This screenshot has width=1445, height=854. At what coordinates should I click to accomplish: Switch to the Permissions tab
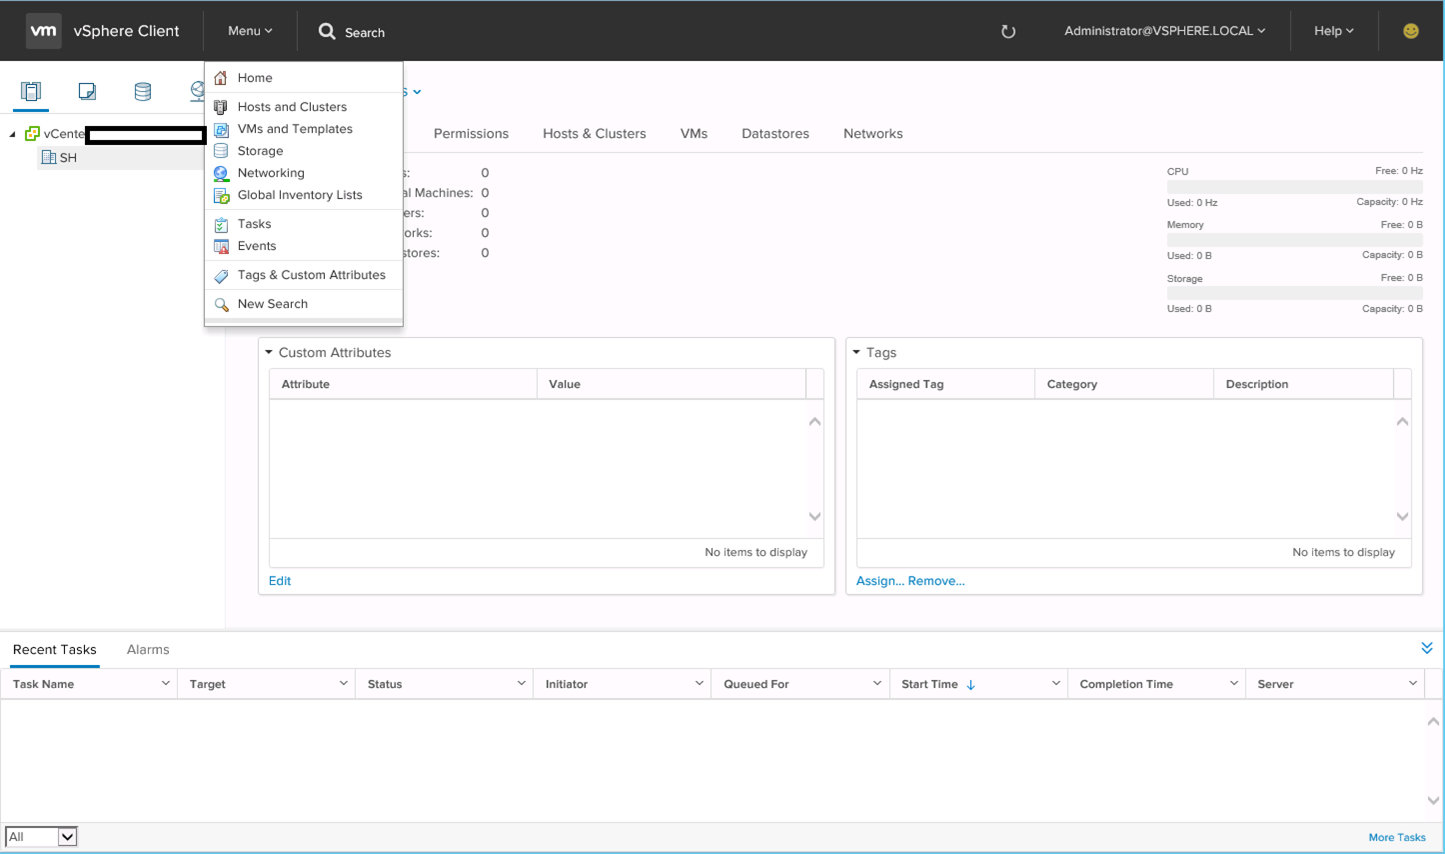point(471,134)
